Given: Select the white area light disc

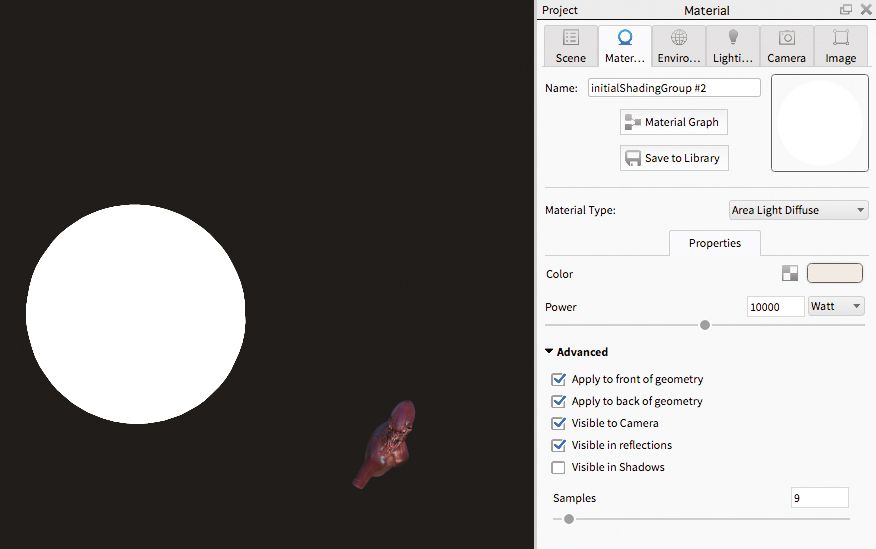Looking at the screenshot, I should 136,314.
